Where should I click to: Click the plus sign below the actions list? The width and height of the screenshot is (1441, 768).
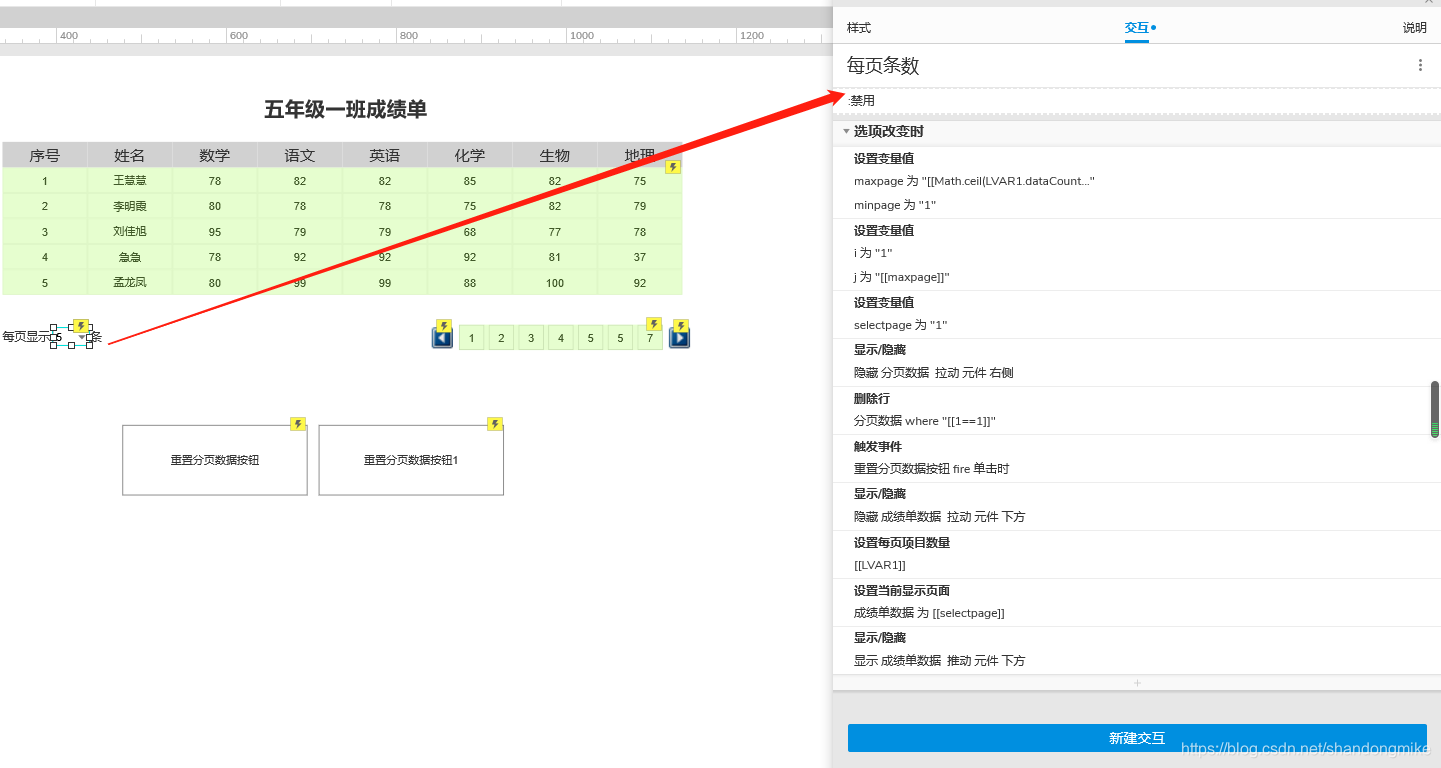pyautogui.click(x=1137, y=683)
